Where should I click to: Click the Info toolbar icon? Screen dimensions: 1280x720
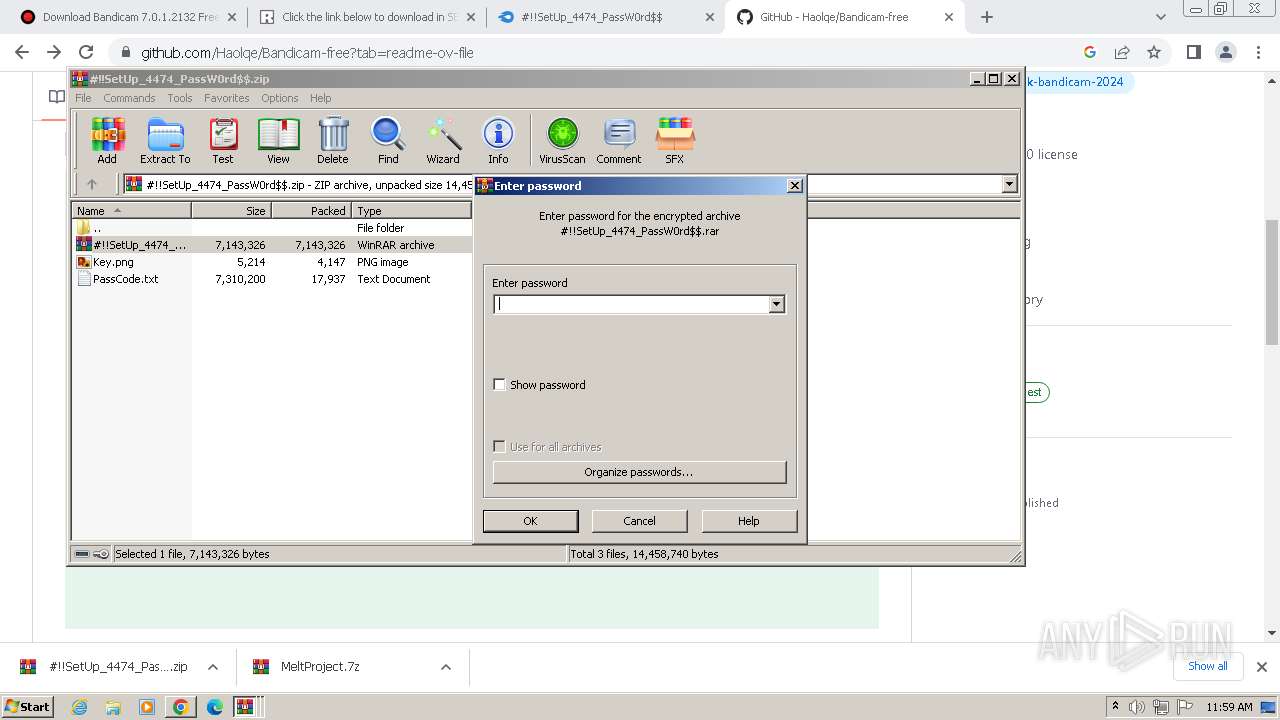click(x=498, y=140)
